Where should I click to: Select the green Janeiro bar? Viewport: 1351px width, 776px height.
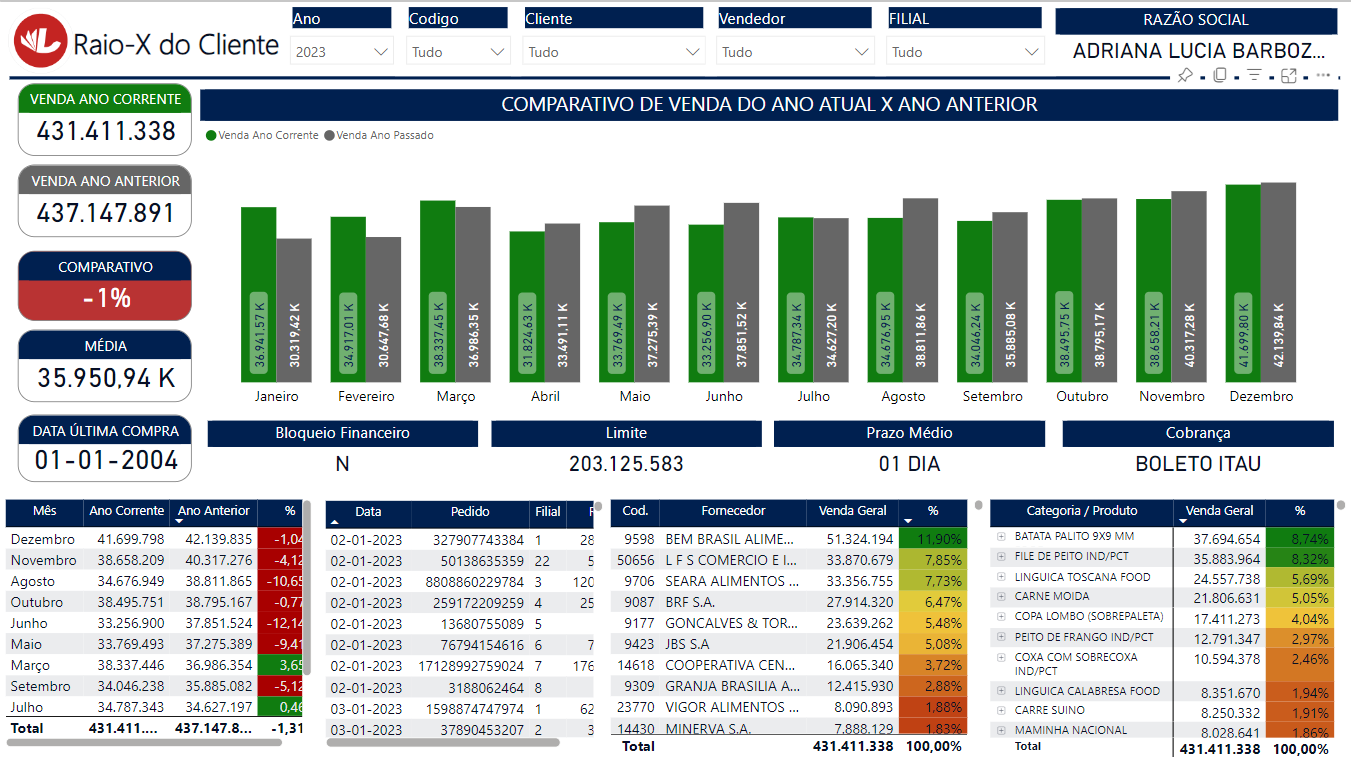(x=259, y=294)
